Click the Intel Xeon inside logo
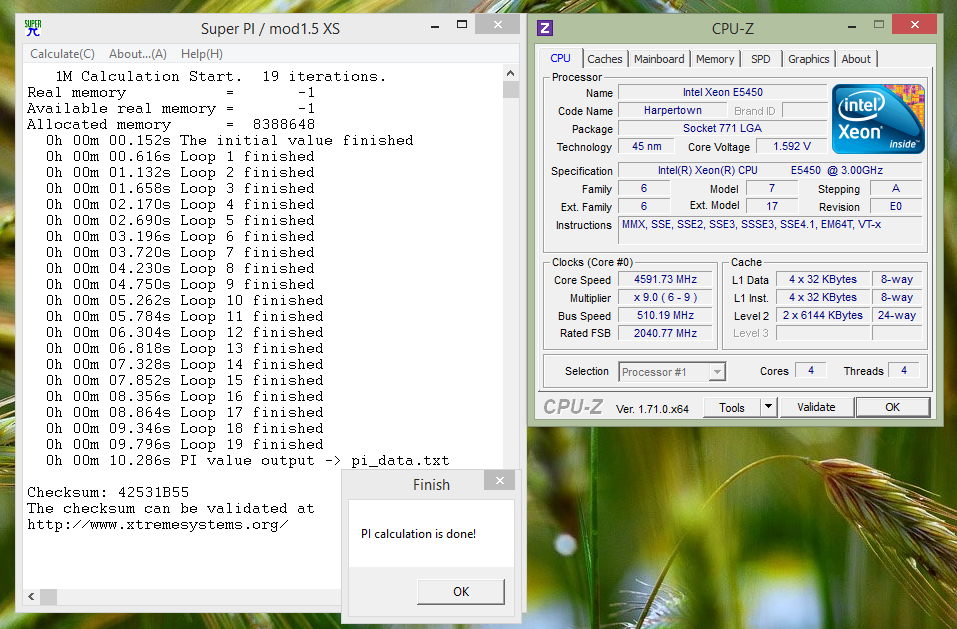The width and height of the screenshot is (957, 629). [878, 119]
